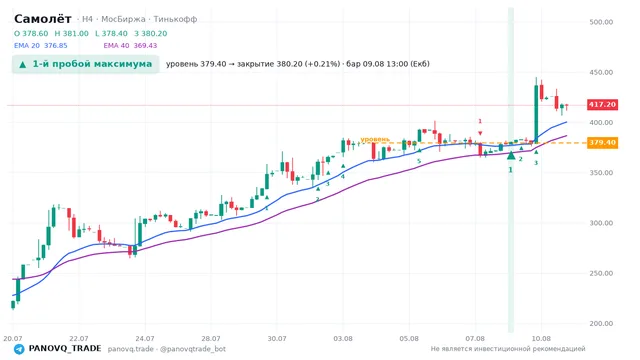
Task: Click the 450.00 price axis label
Action: [x=601, y=72]
